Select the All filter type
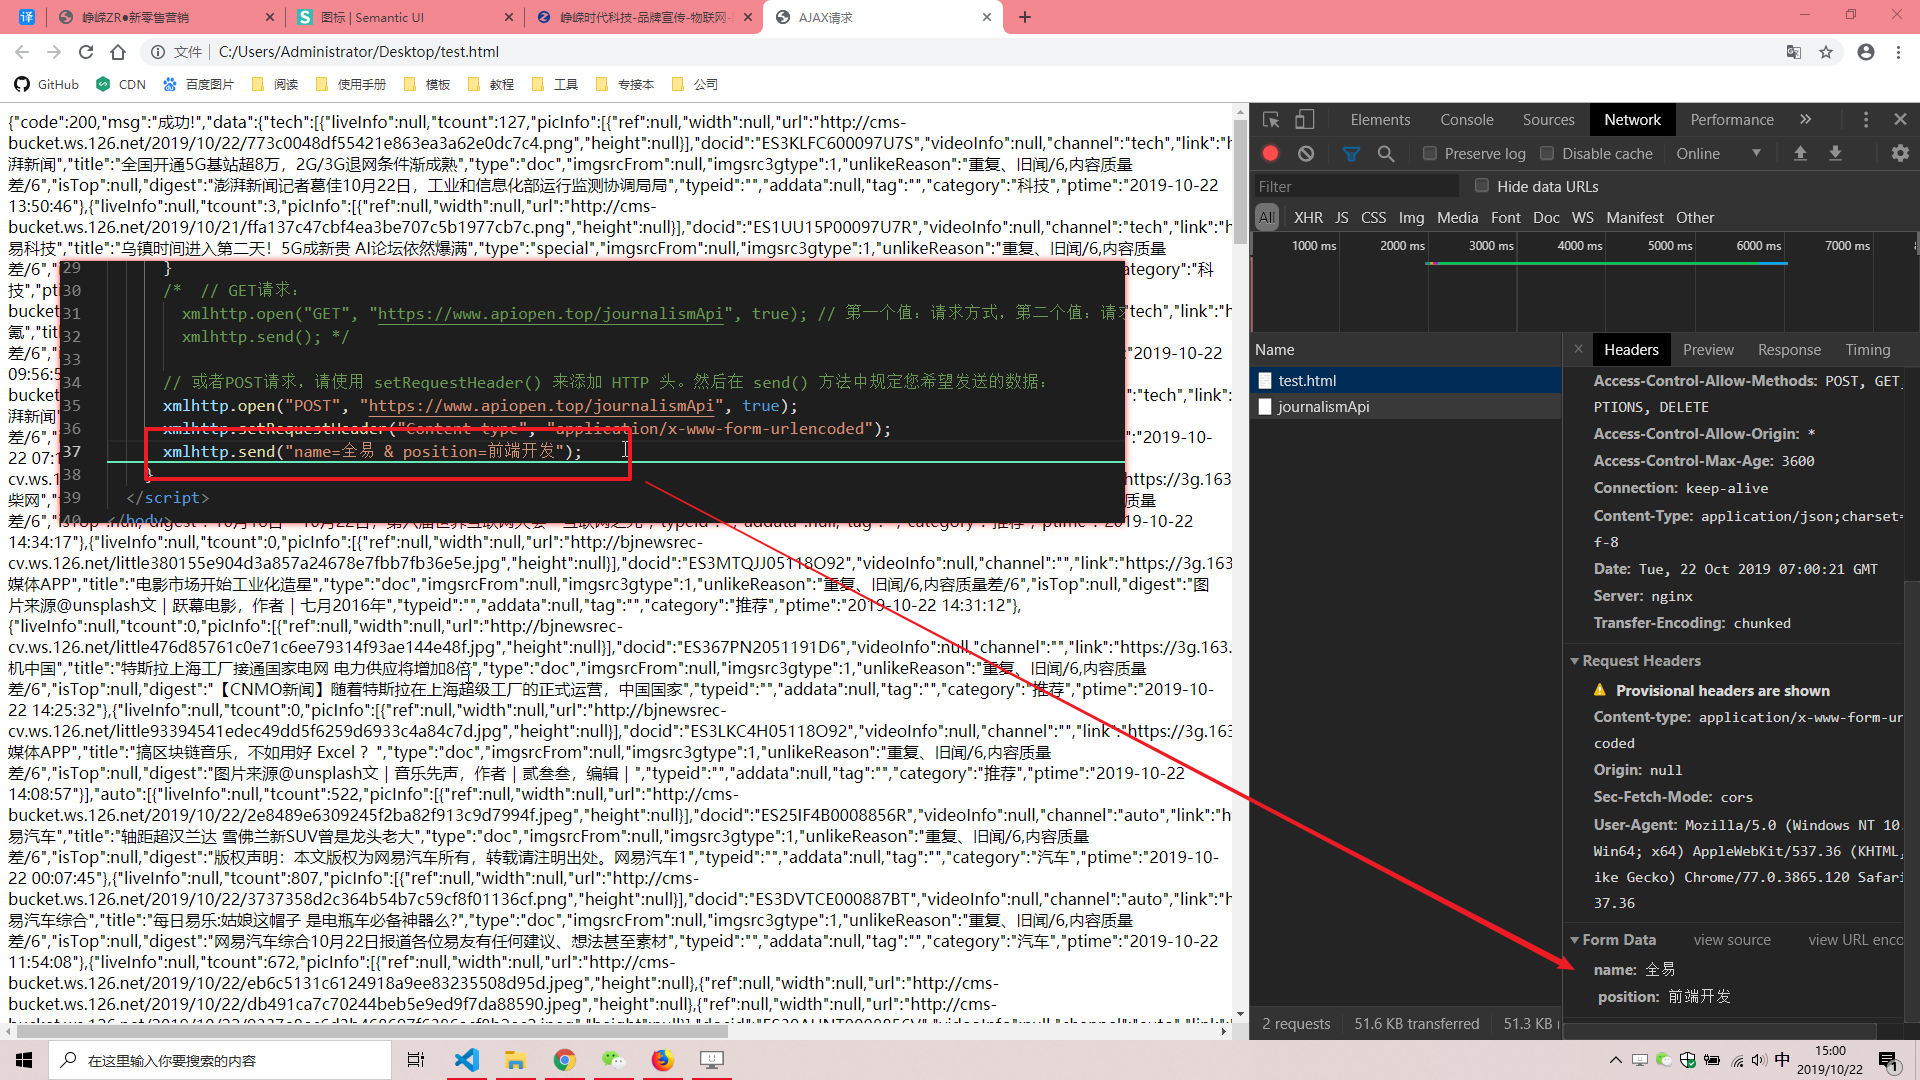Screen dimensions: 1920x1080 1267,217
